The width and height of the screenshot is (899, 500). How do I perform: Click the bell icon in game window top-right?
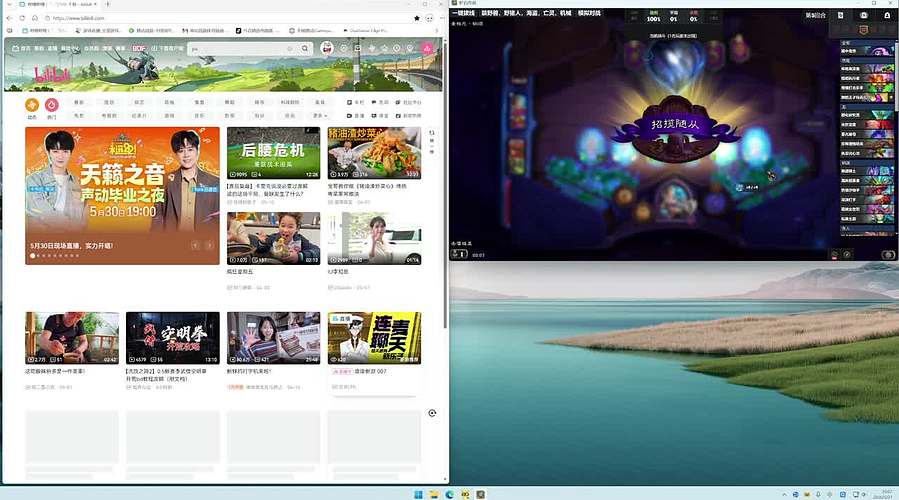pyautogui.click(x=887, y=15)
